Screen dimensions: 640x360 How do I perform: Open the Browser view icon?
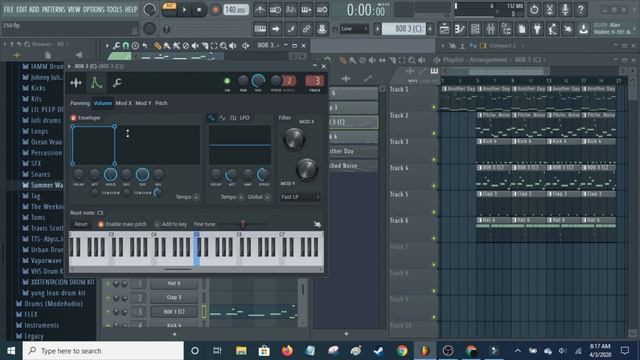click(506, 29)
